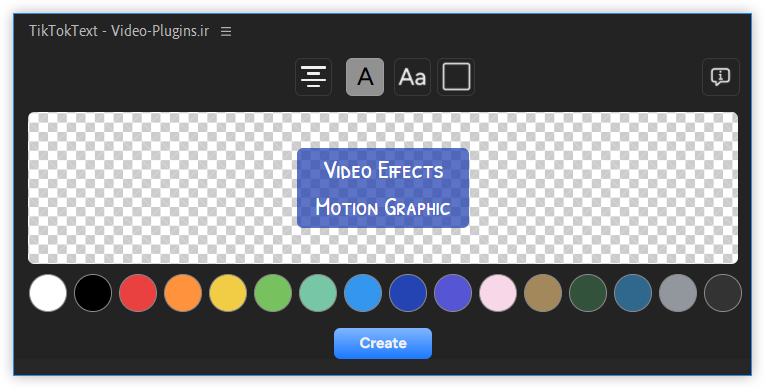Select the green color swatch
The height and width of the screenshot is (389, 765).
(273, 293)
